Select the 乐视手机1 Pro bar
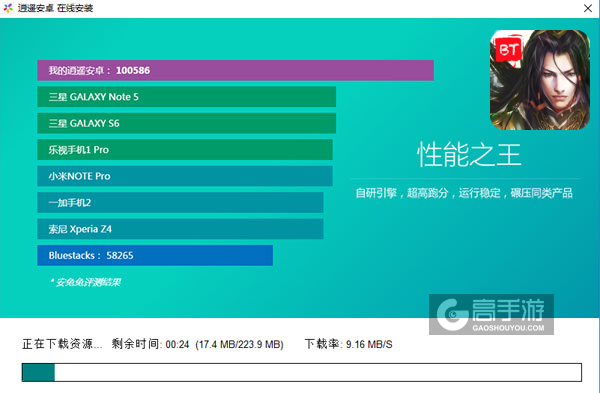Image resolution: width=600 pixels, height=393 pixels. (185, 149)
